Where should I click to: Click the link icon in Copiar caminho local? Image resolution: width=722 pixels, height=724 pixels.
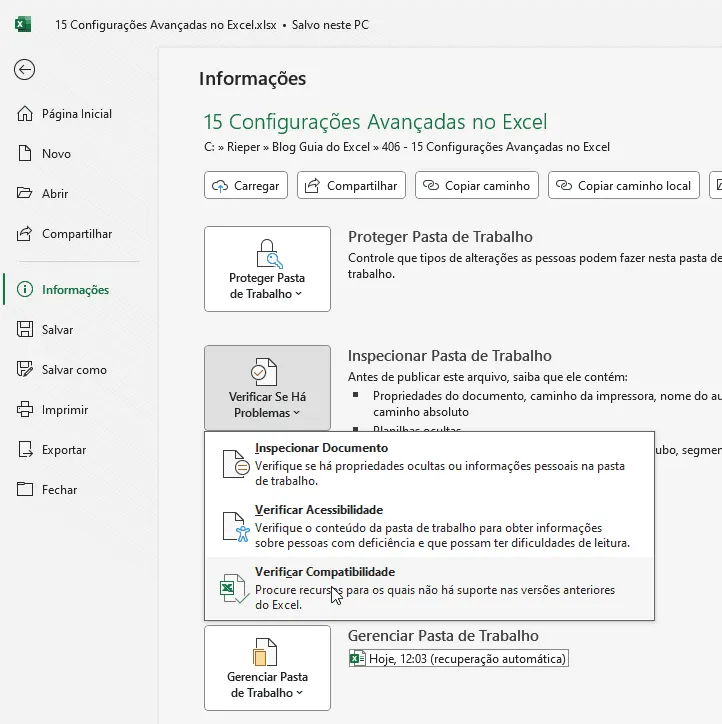tap(564, 186)
